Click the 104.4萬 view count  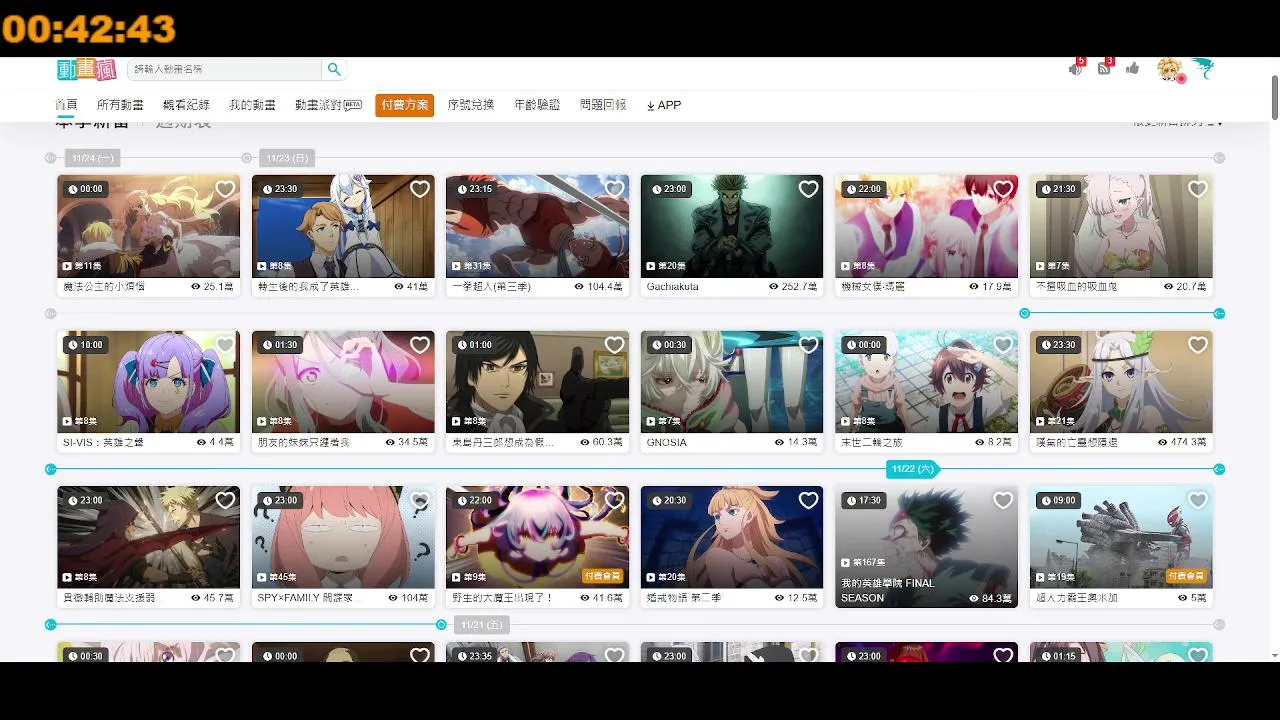pyautogui.click(x=605, y=287)
